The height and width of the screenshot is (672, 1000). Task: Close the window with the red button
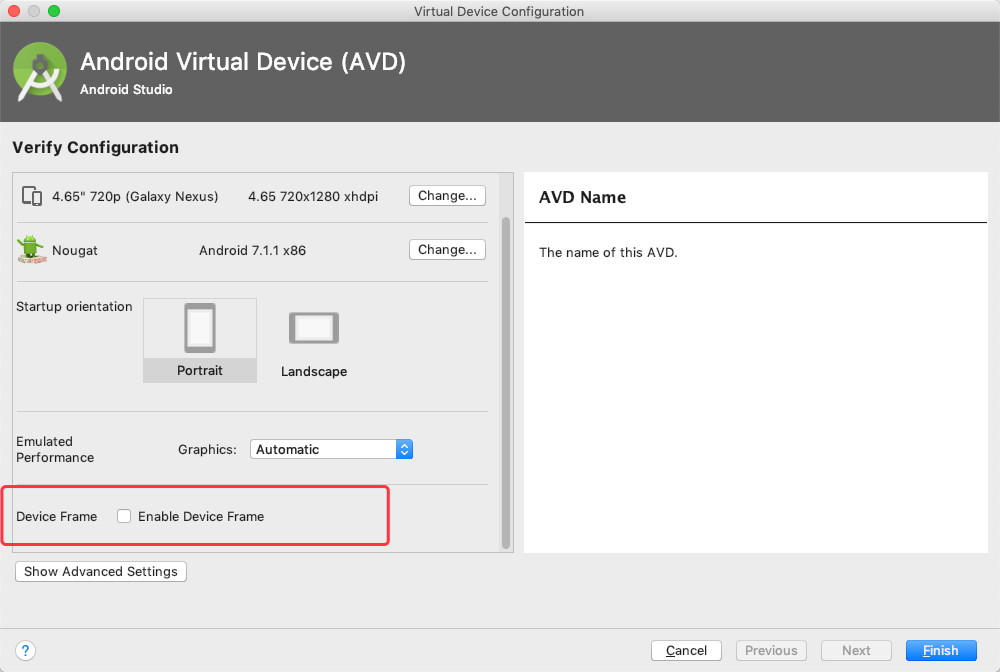(14, 11)
